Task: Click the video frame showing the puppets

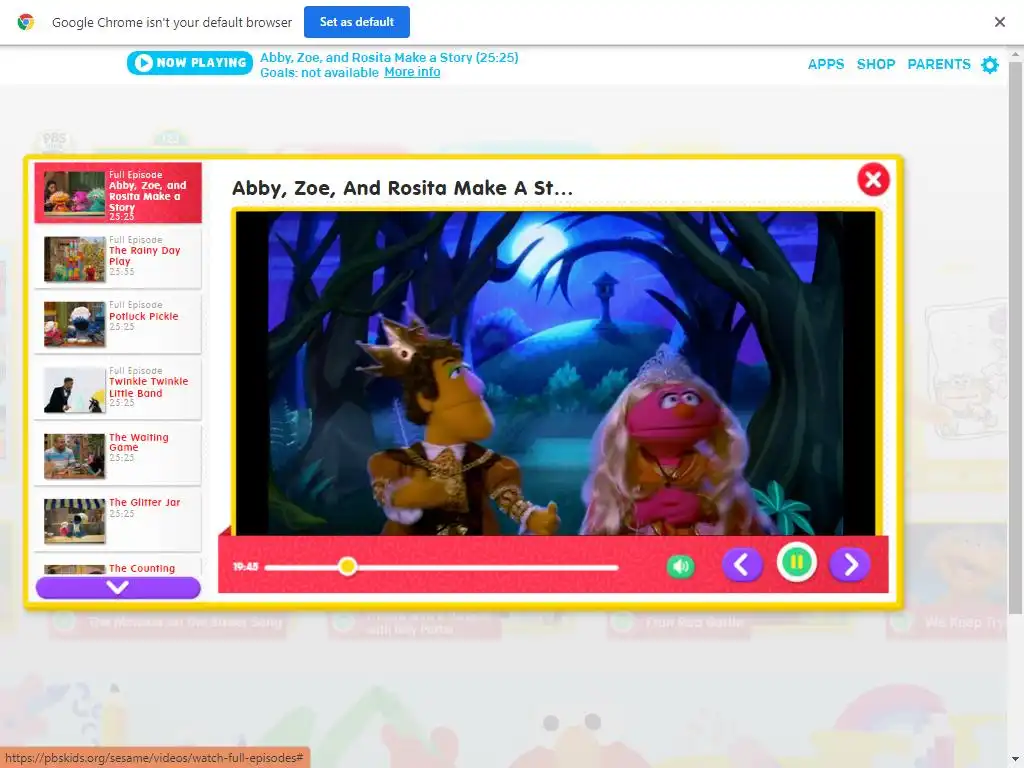Action: [555, 373]
